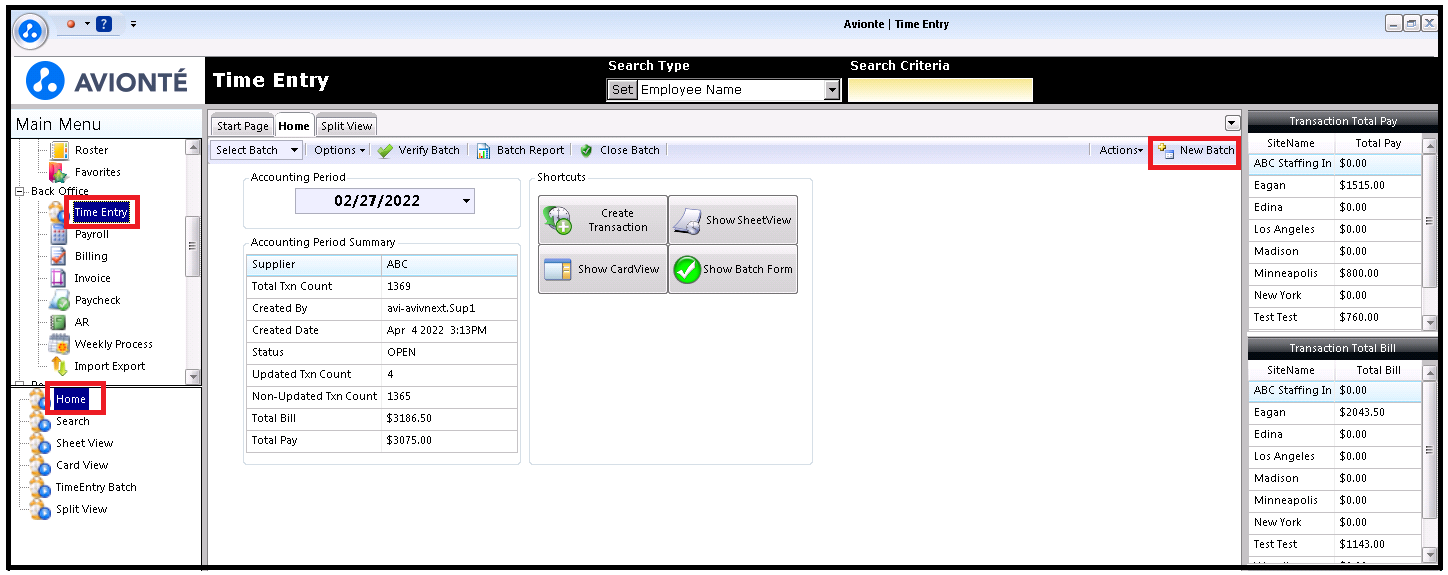Click the Favorites star icon
Image resolution: width=1448 pixels, height=575 pixels.
coord(58,173)
